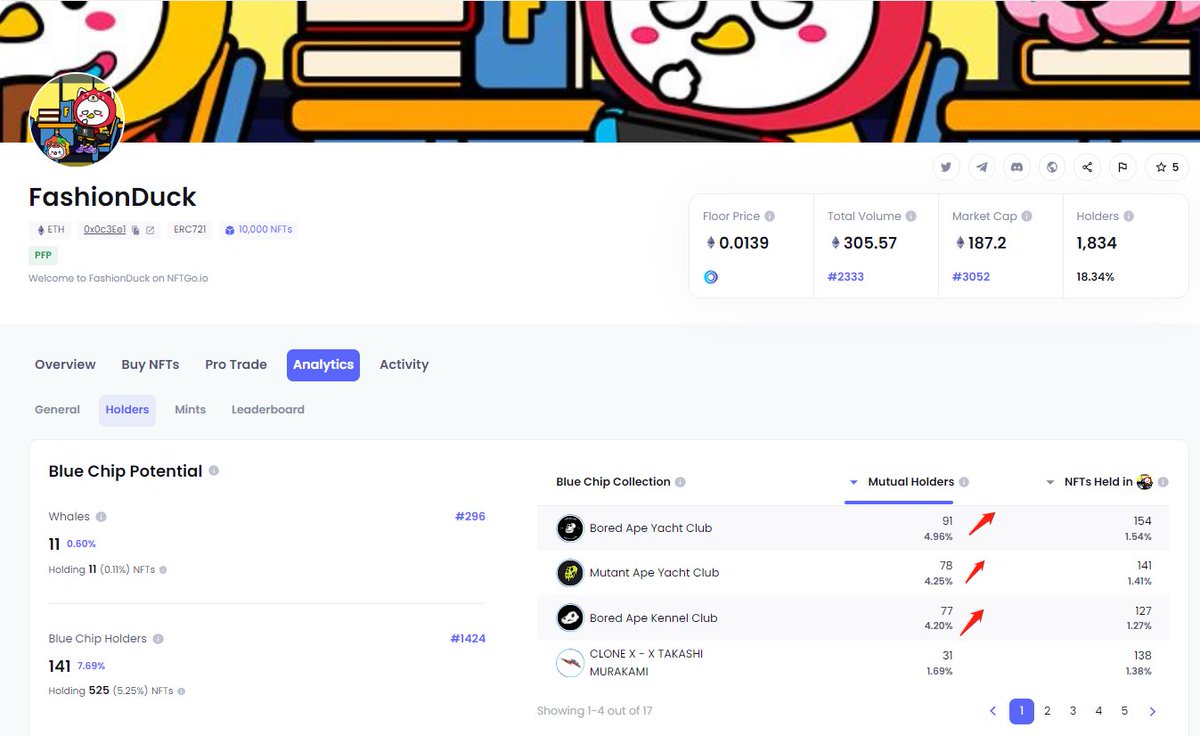Click the report flag icon
Screen dimensions: 1200x736
1123,167
